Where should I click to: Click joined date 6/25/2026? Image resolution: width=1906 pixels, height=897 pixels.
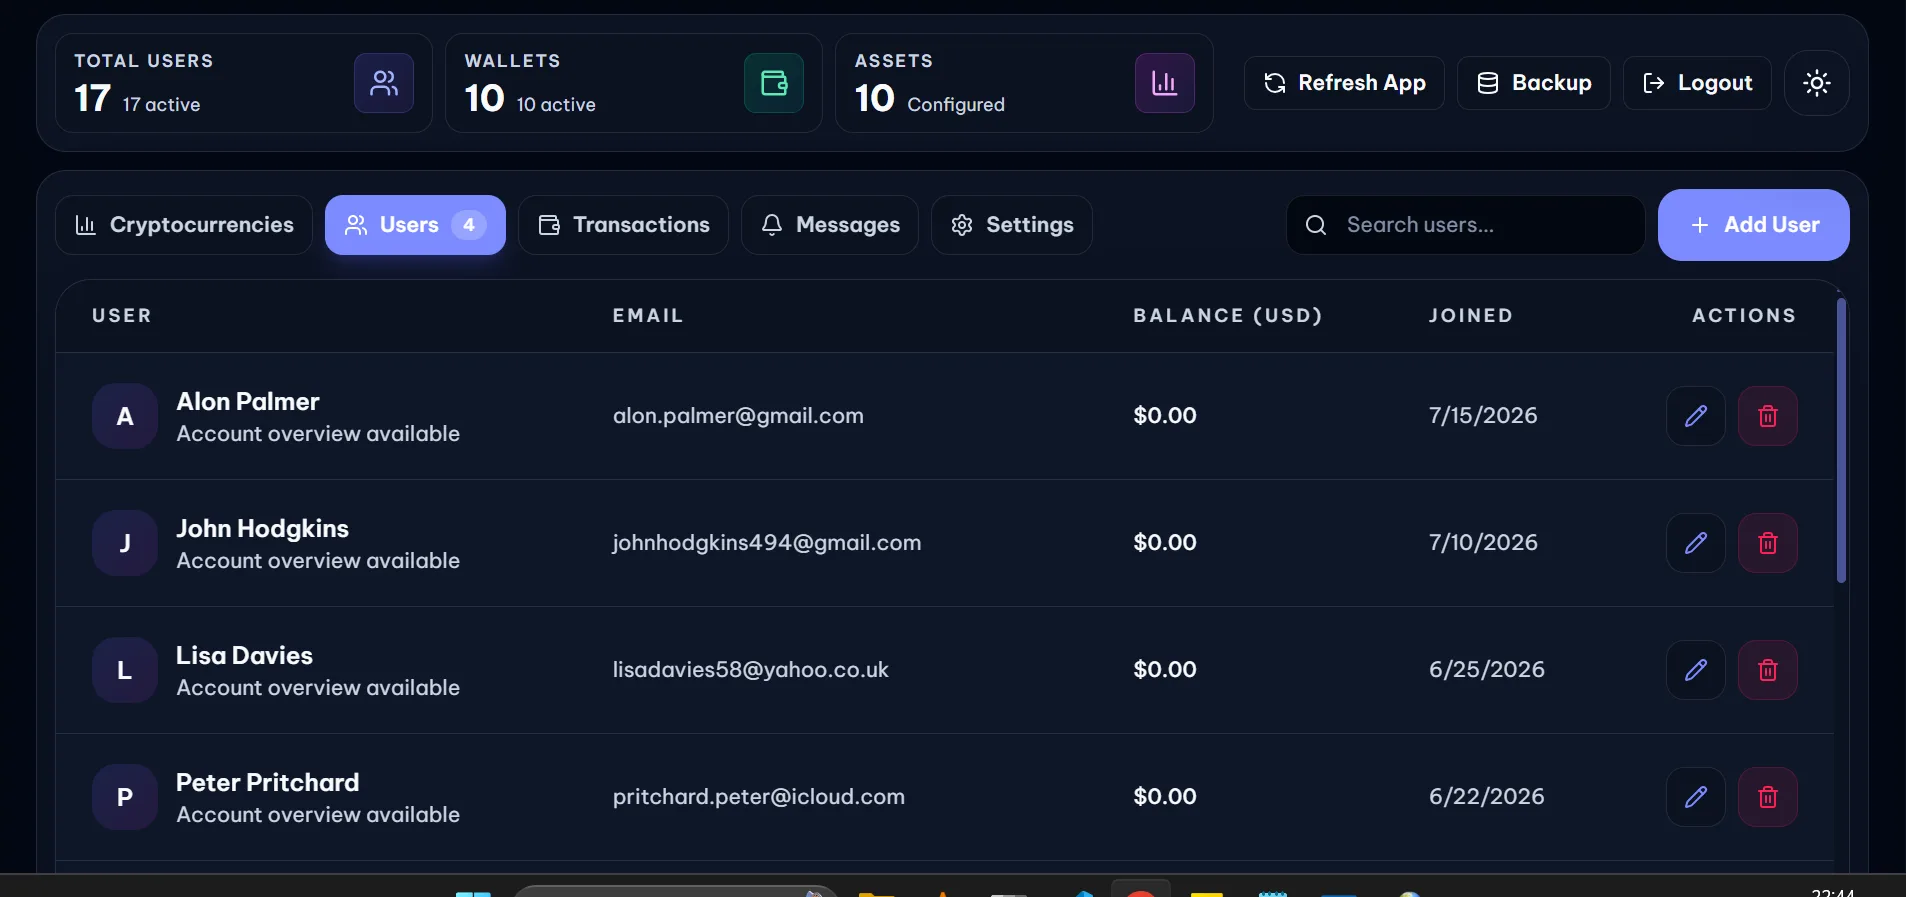[x=1487, y=670]
